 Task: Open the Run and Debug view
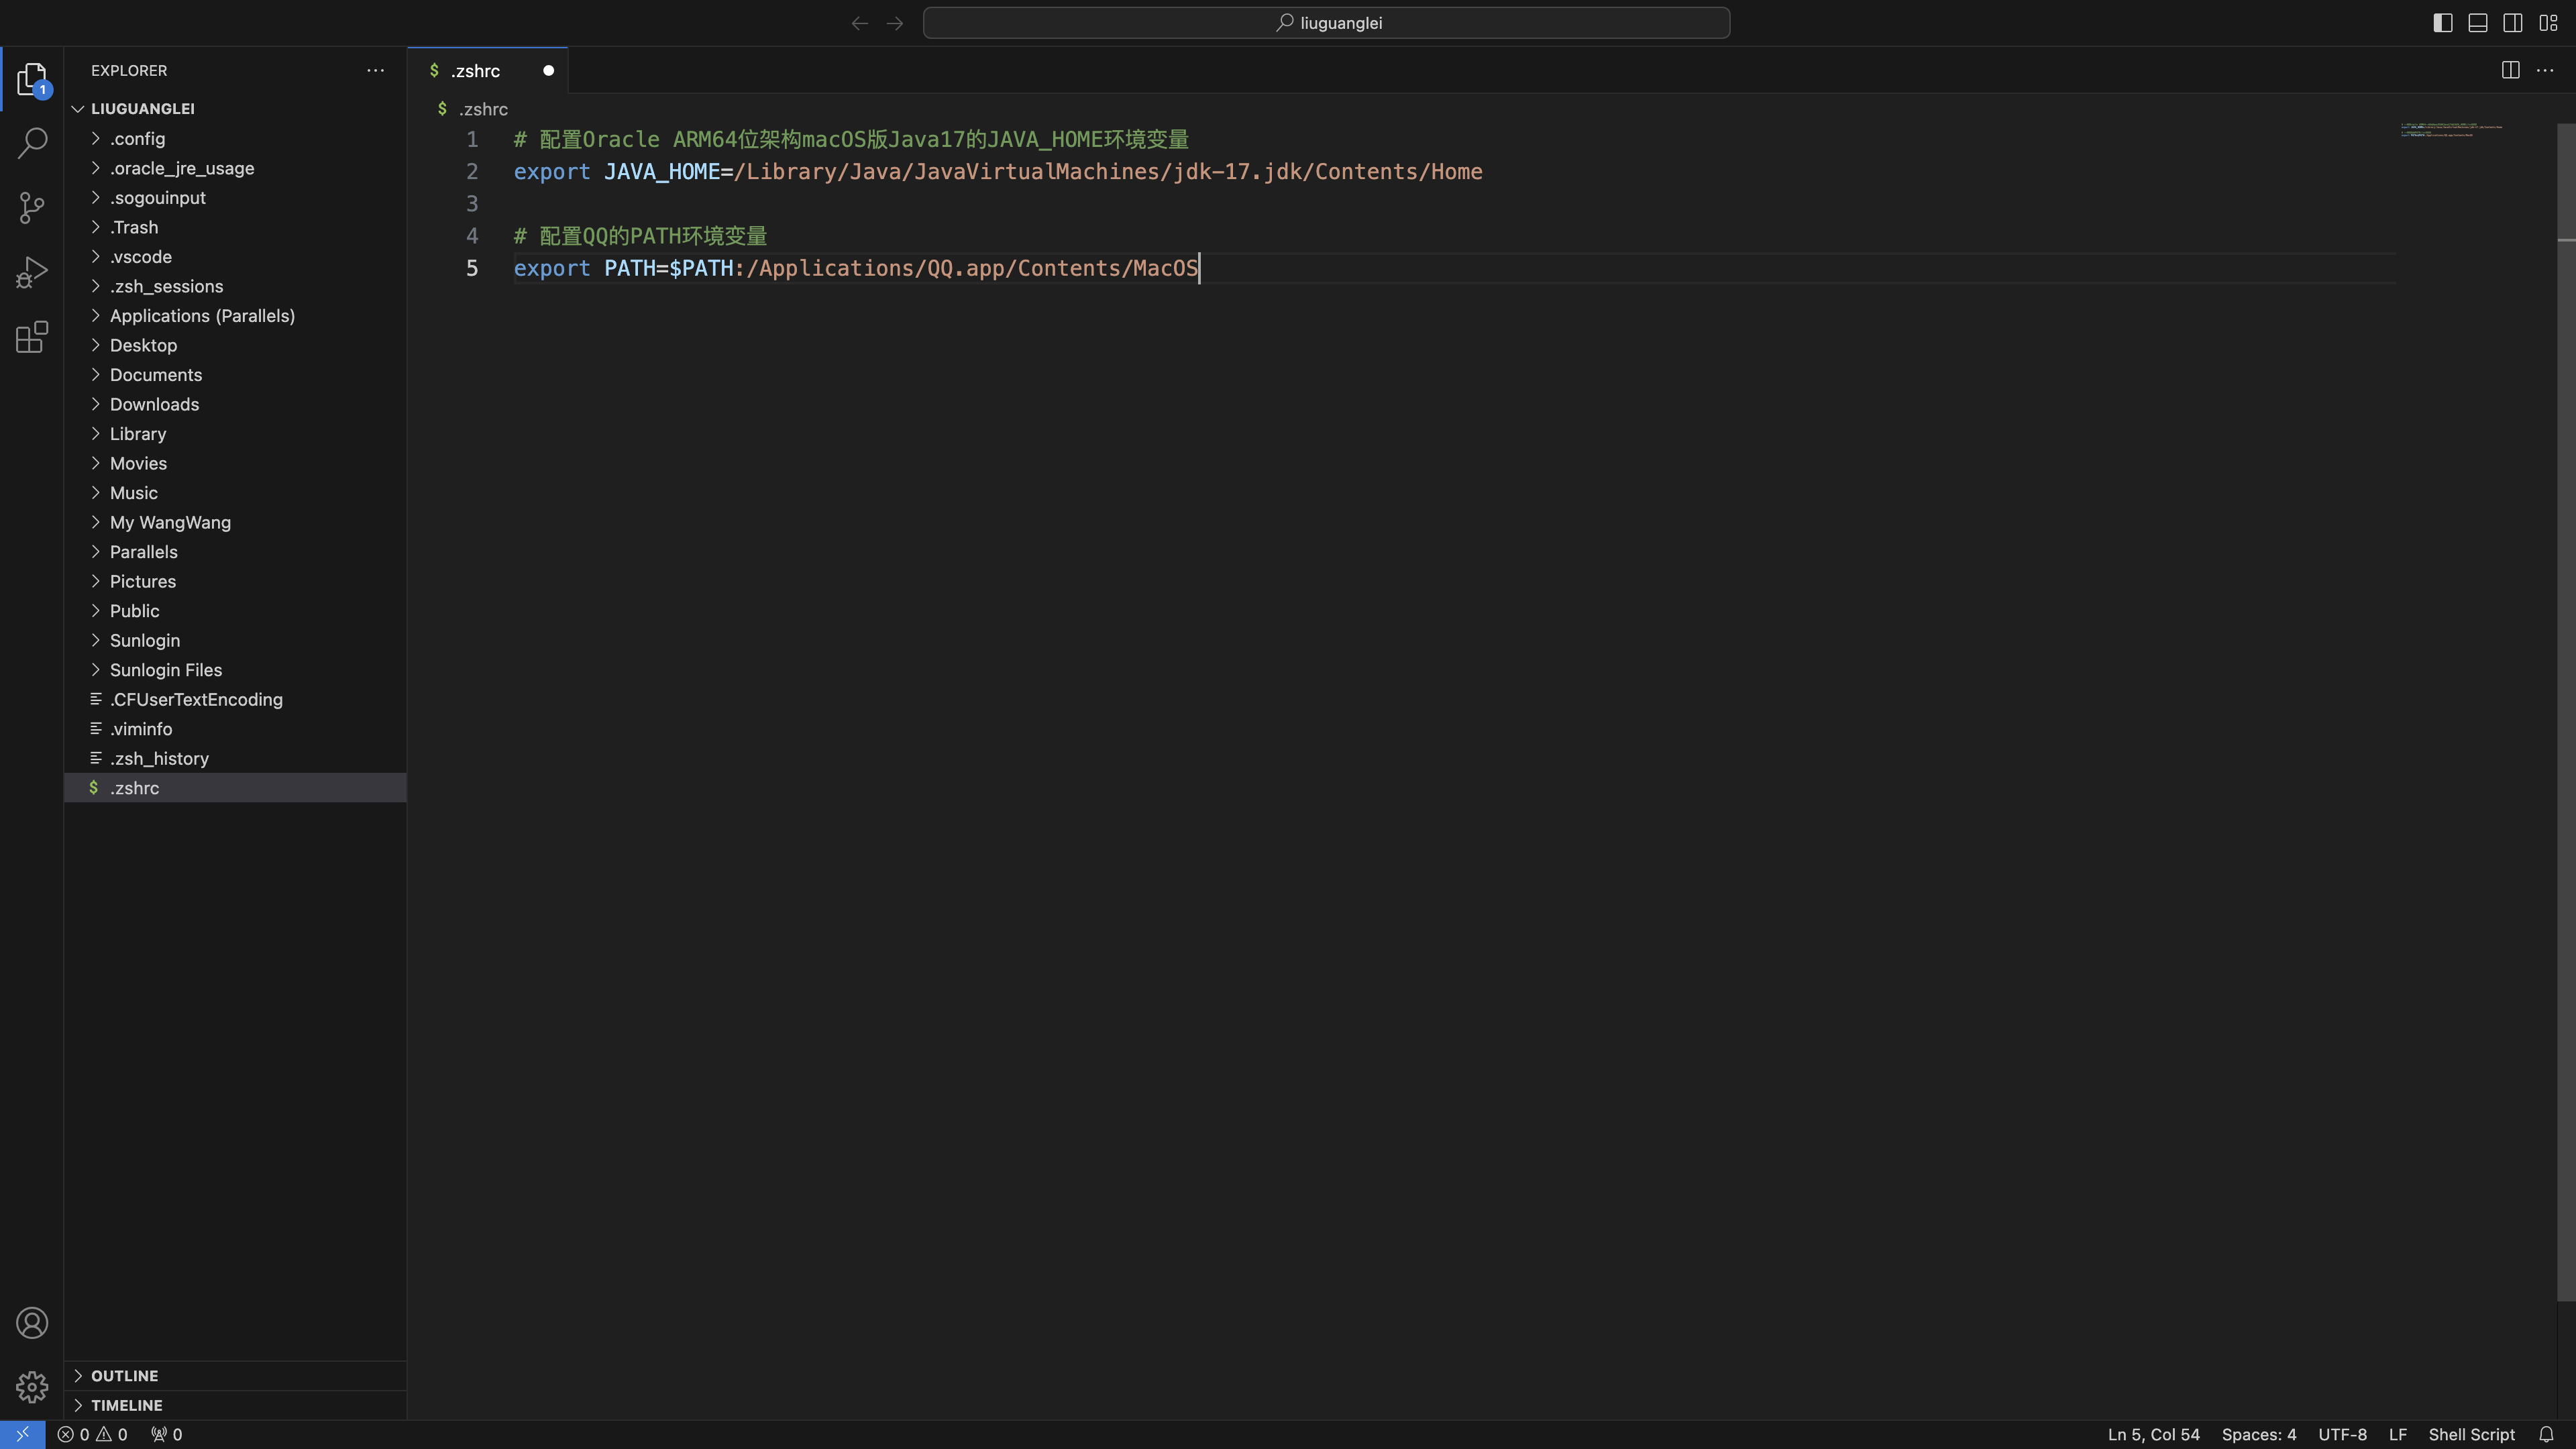click(x=32, y=272)
